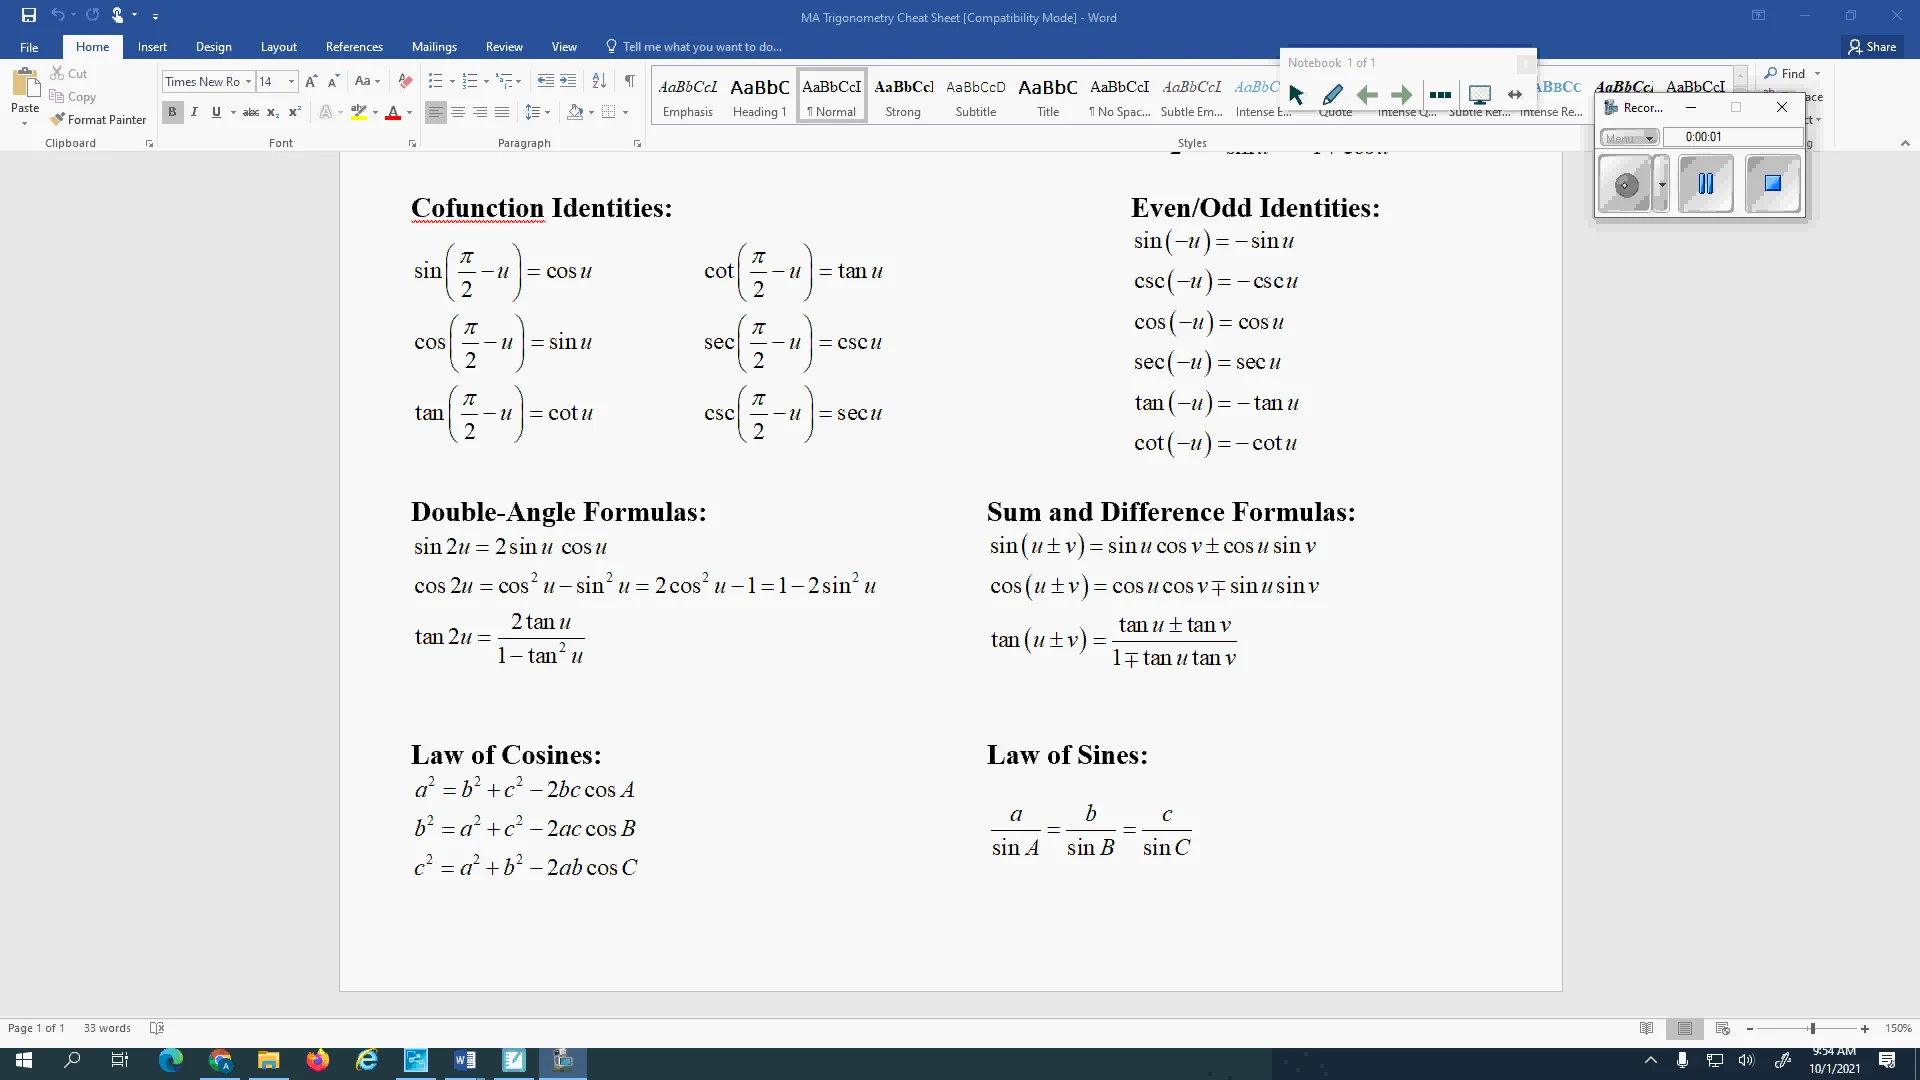Click the Tell me what you want search box

[694, 47]
